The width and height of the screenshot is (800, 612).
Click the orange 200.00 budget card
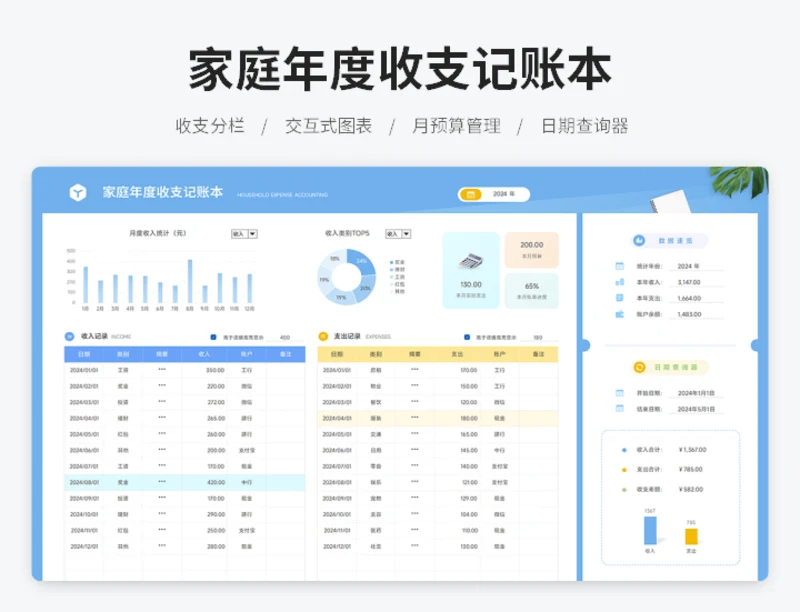coord(532,250)
